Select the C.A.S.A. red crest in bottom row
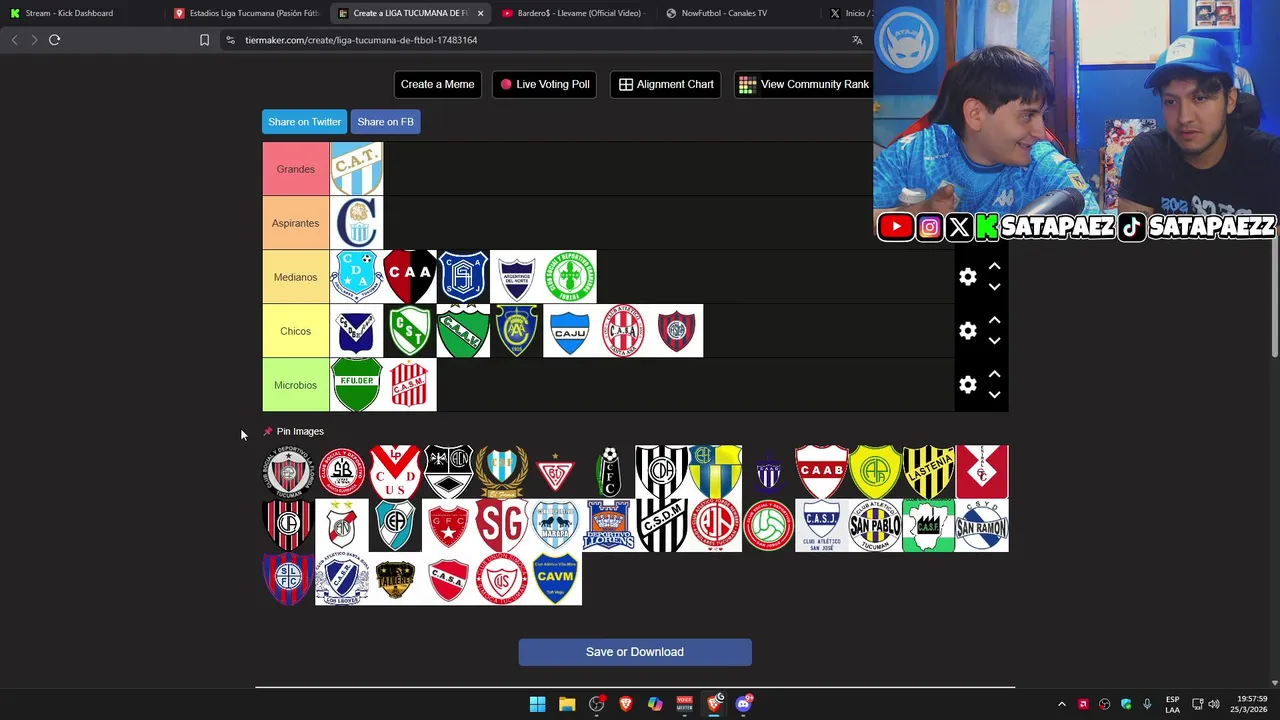This screenshot has width=1280, height=720. [449, 579]
